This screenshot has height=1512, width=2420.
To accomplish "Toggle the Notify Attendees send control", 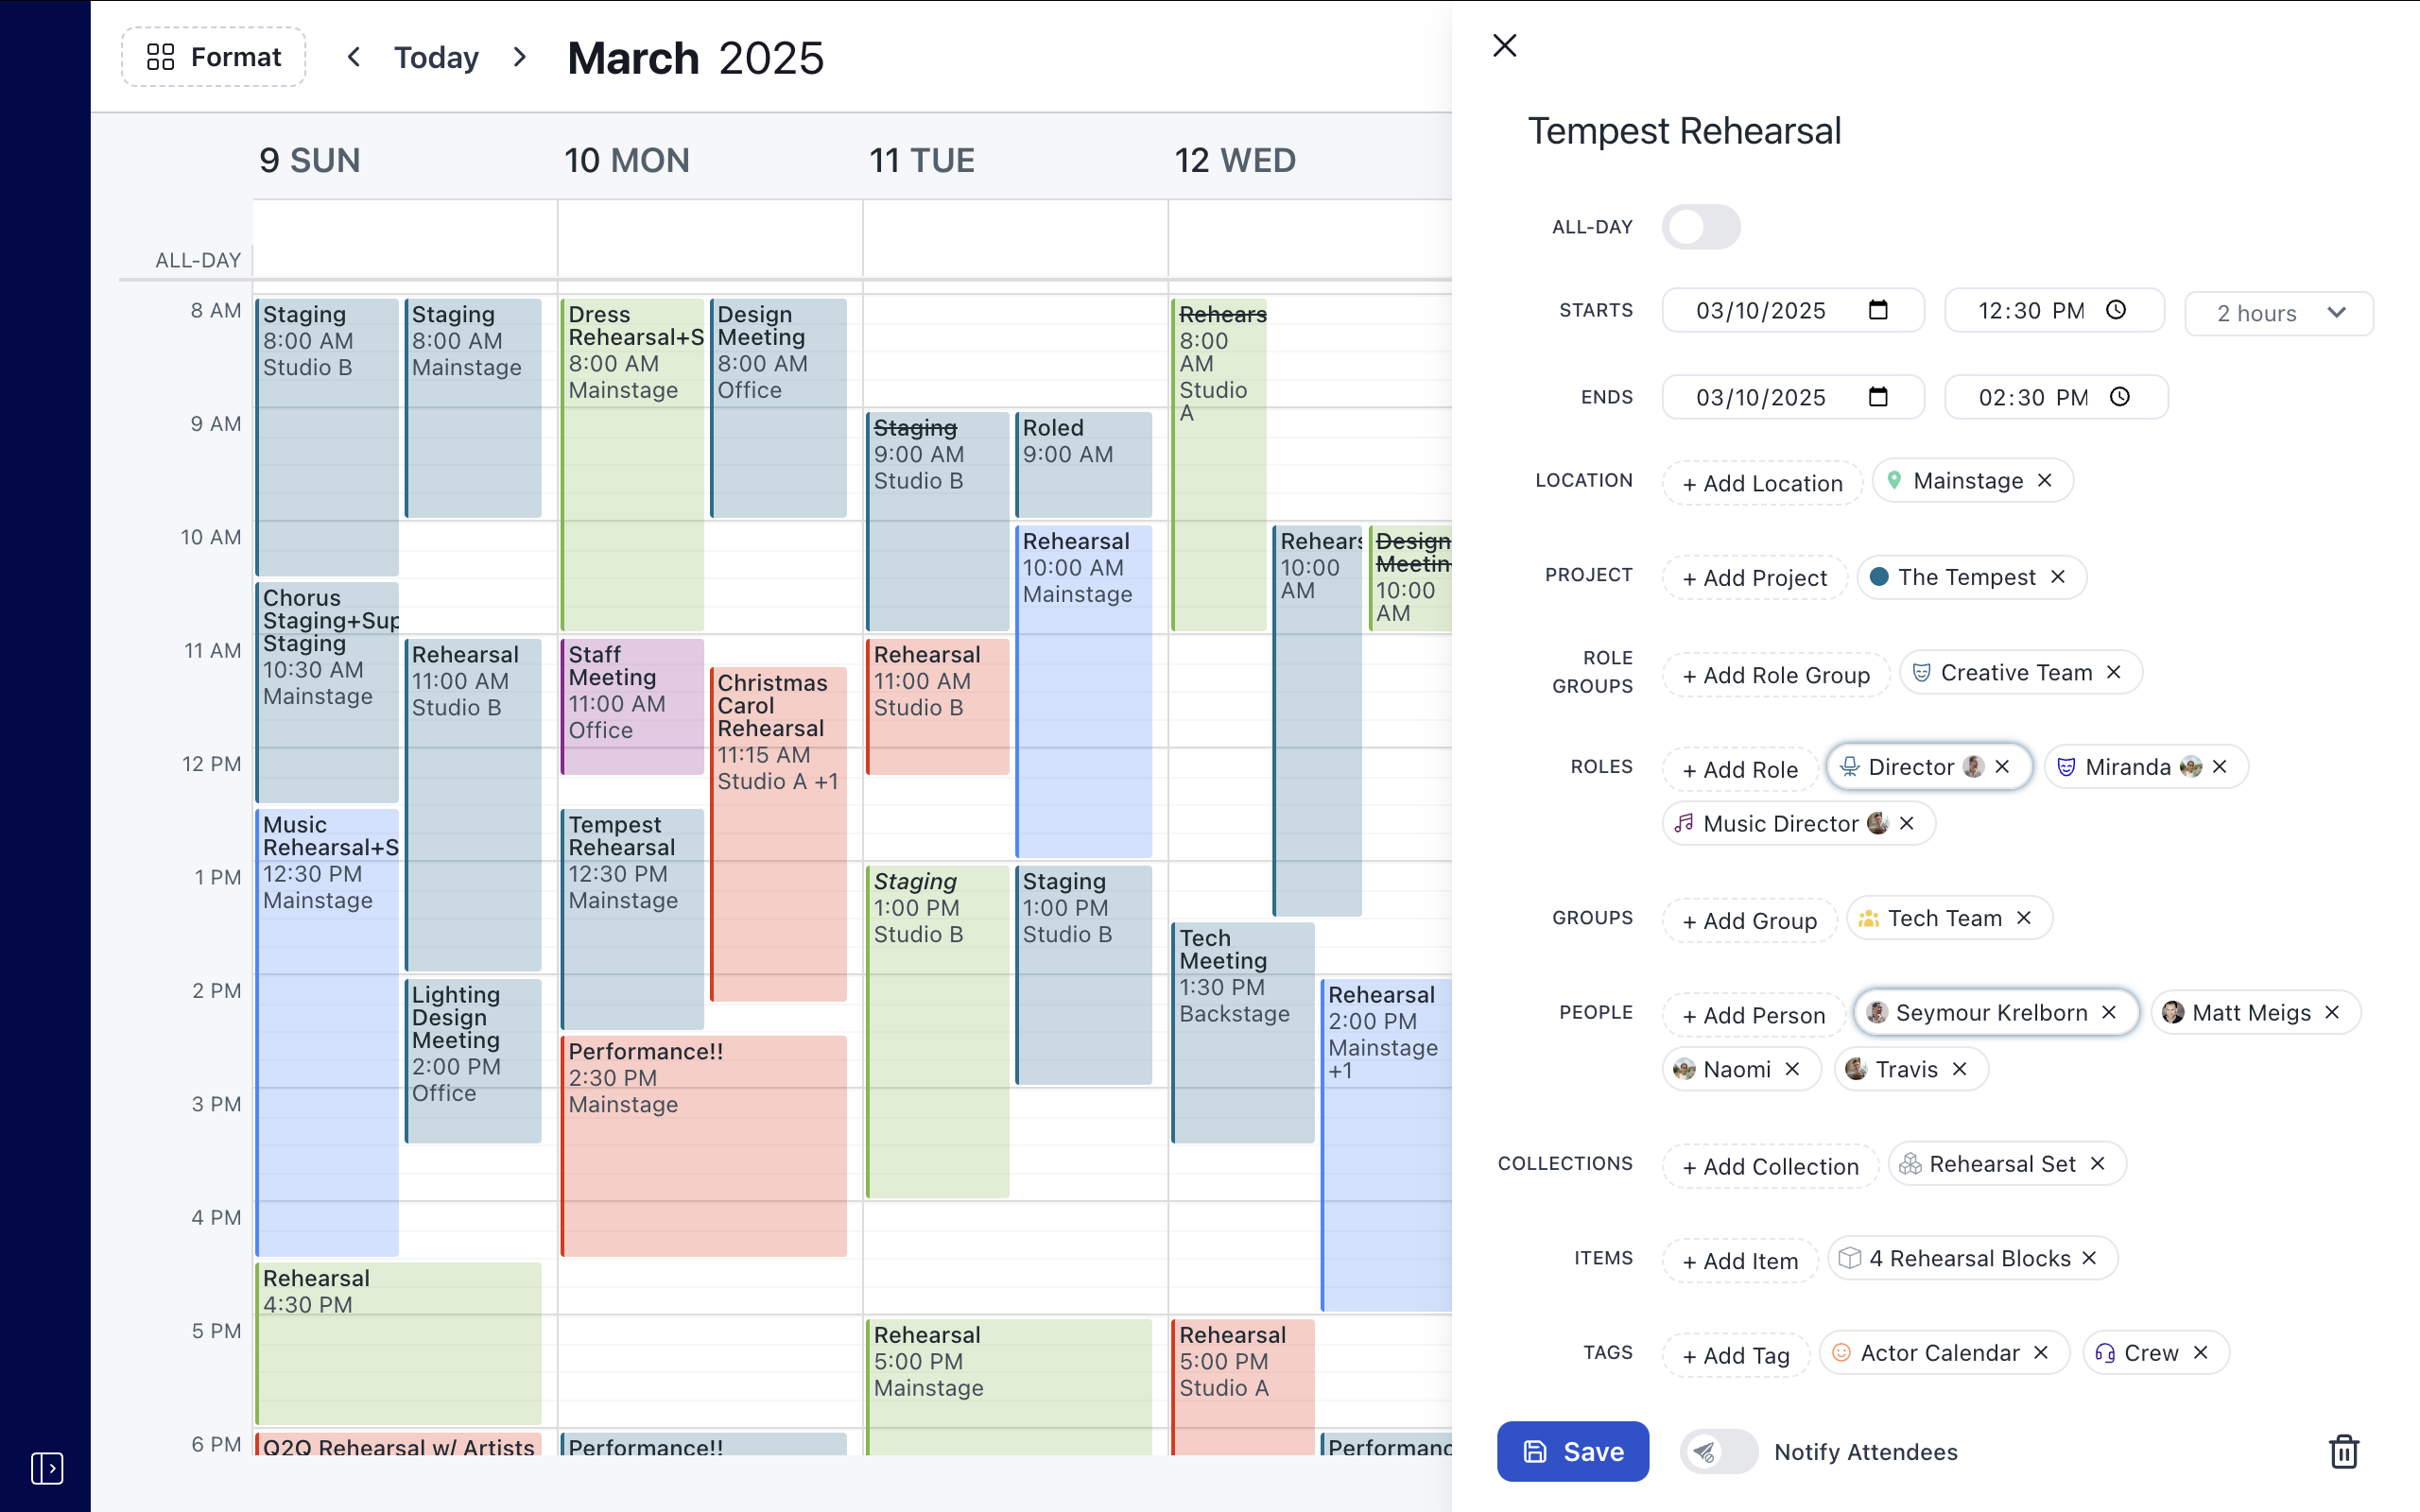I will tap(1716, 1451).
